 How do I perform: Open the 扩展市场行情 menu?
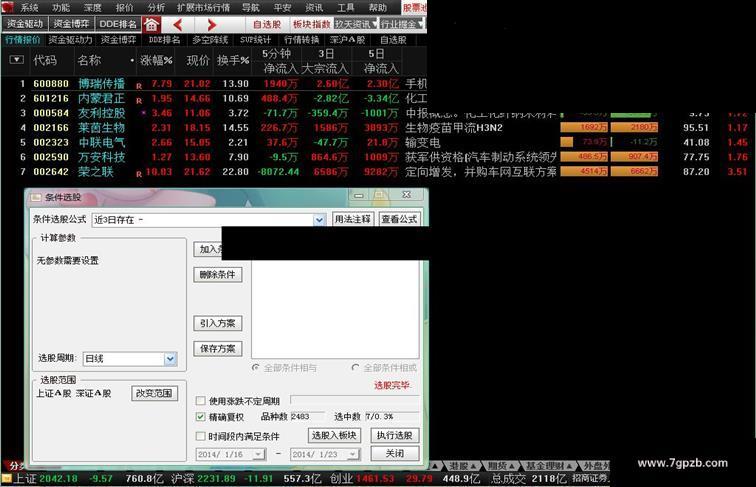point(203,8)
